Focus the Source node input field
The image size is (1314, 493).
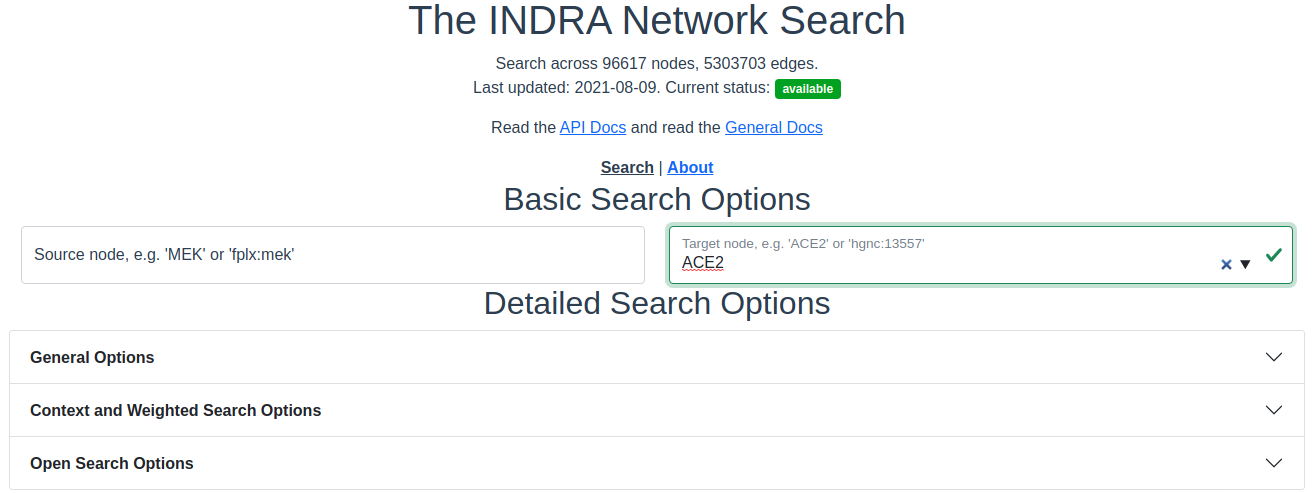click(x=333, y=255)
